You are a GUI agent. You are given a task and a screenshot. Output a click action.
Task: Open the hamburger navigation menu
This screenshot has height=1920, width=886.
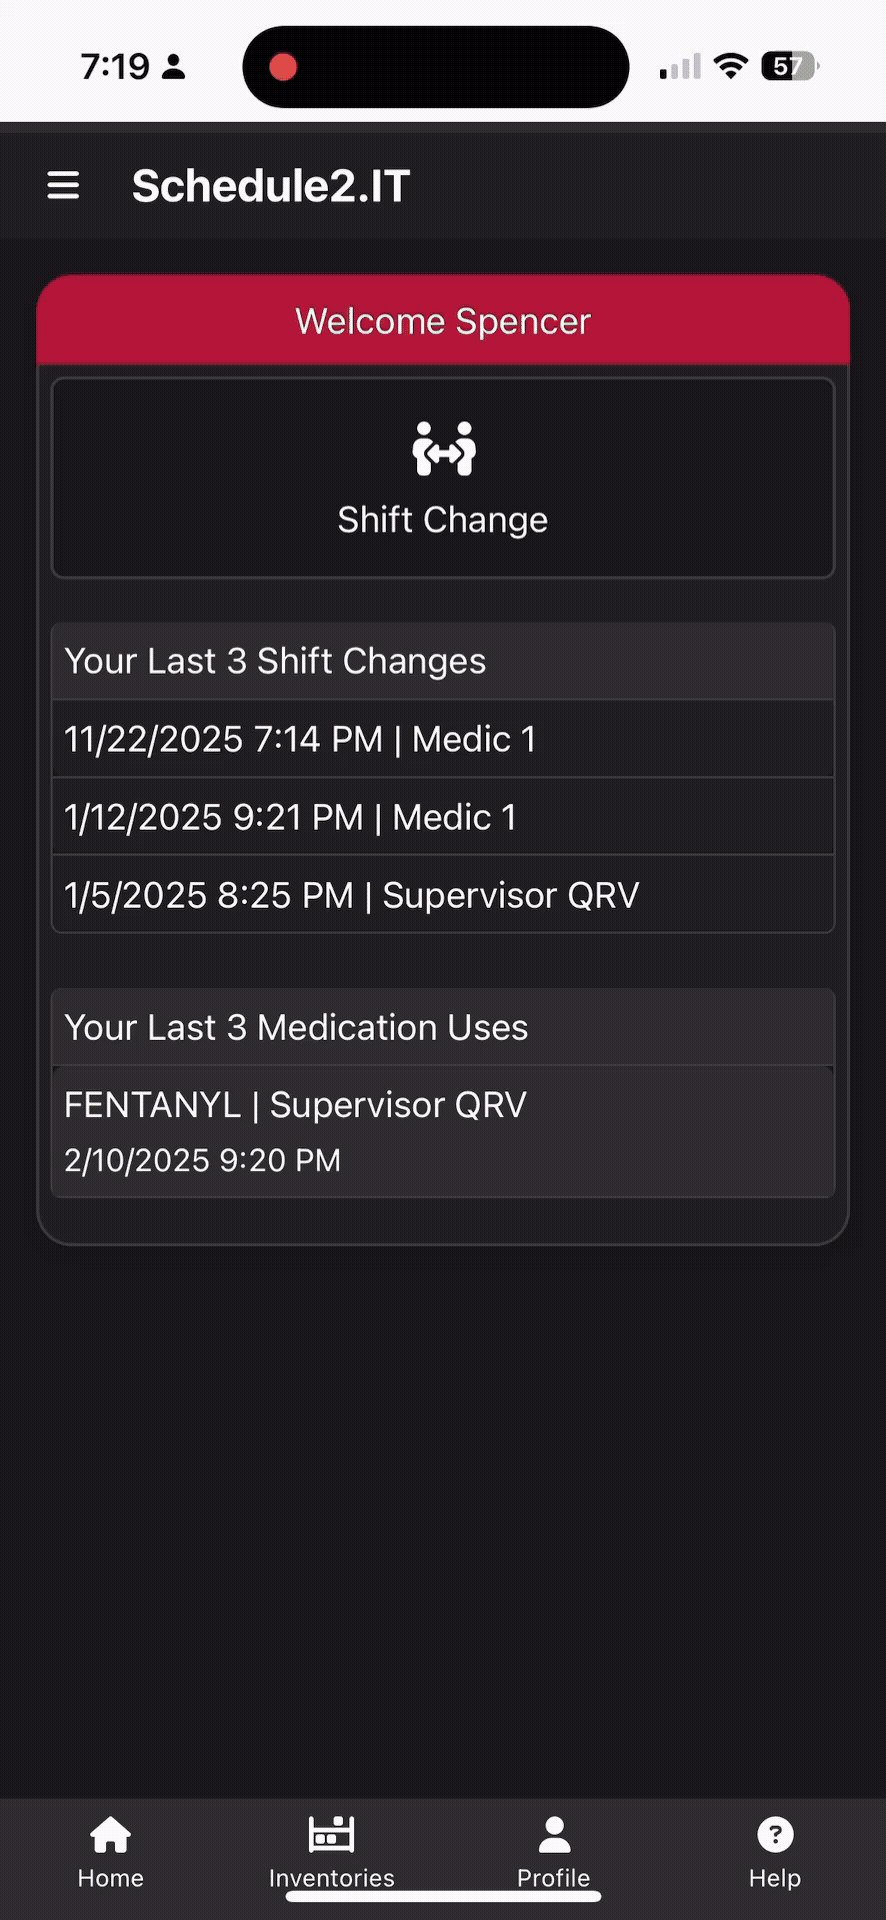63,185
